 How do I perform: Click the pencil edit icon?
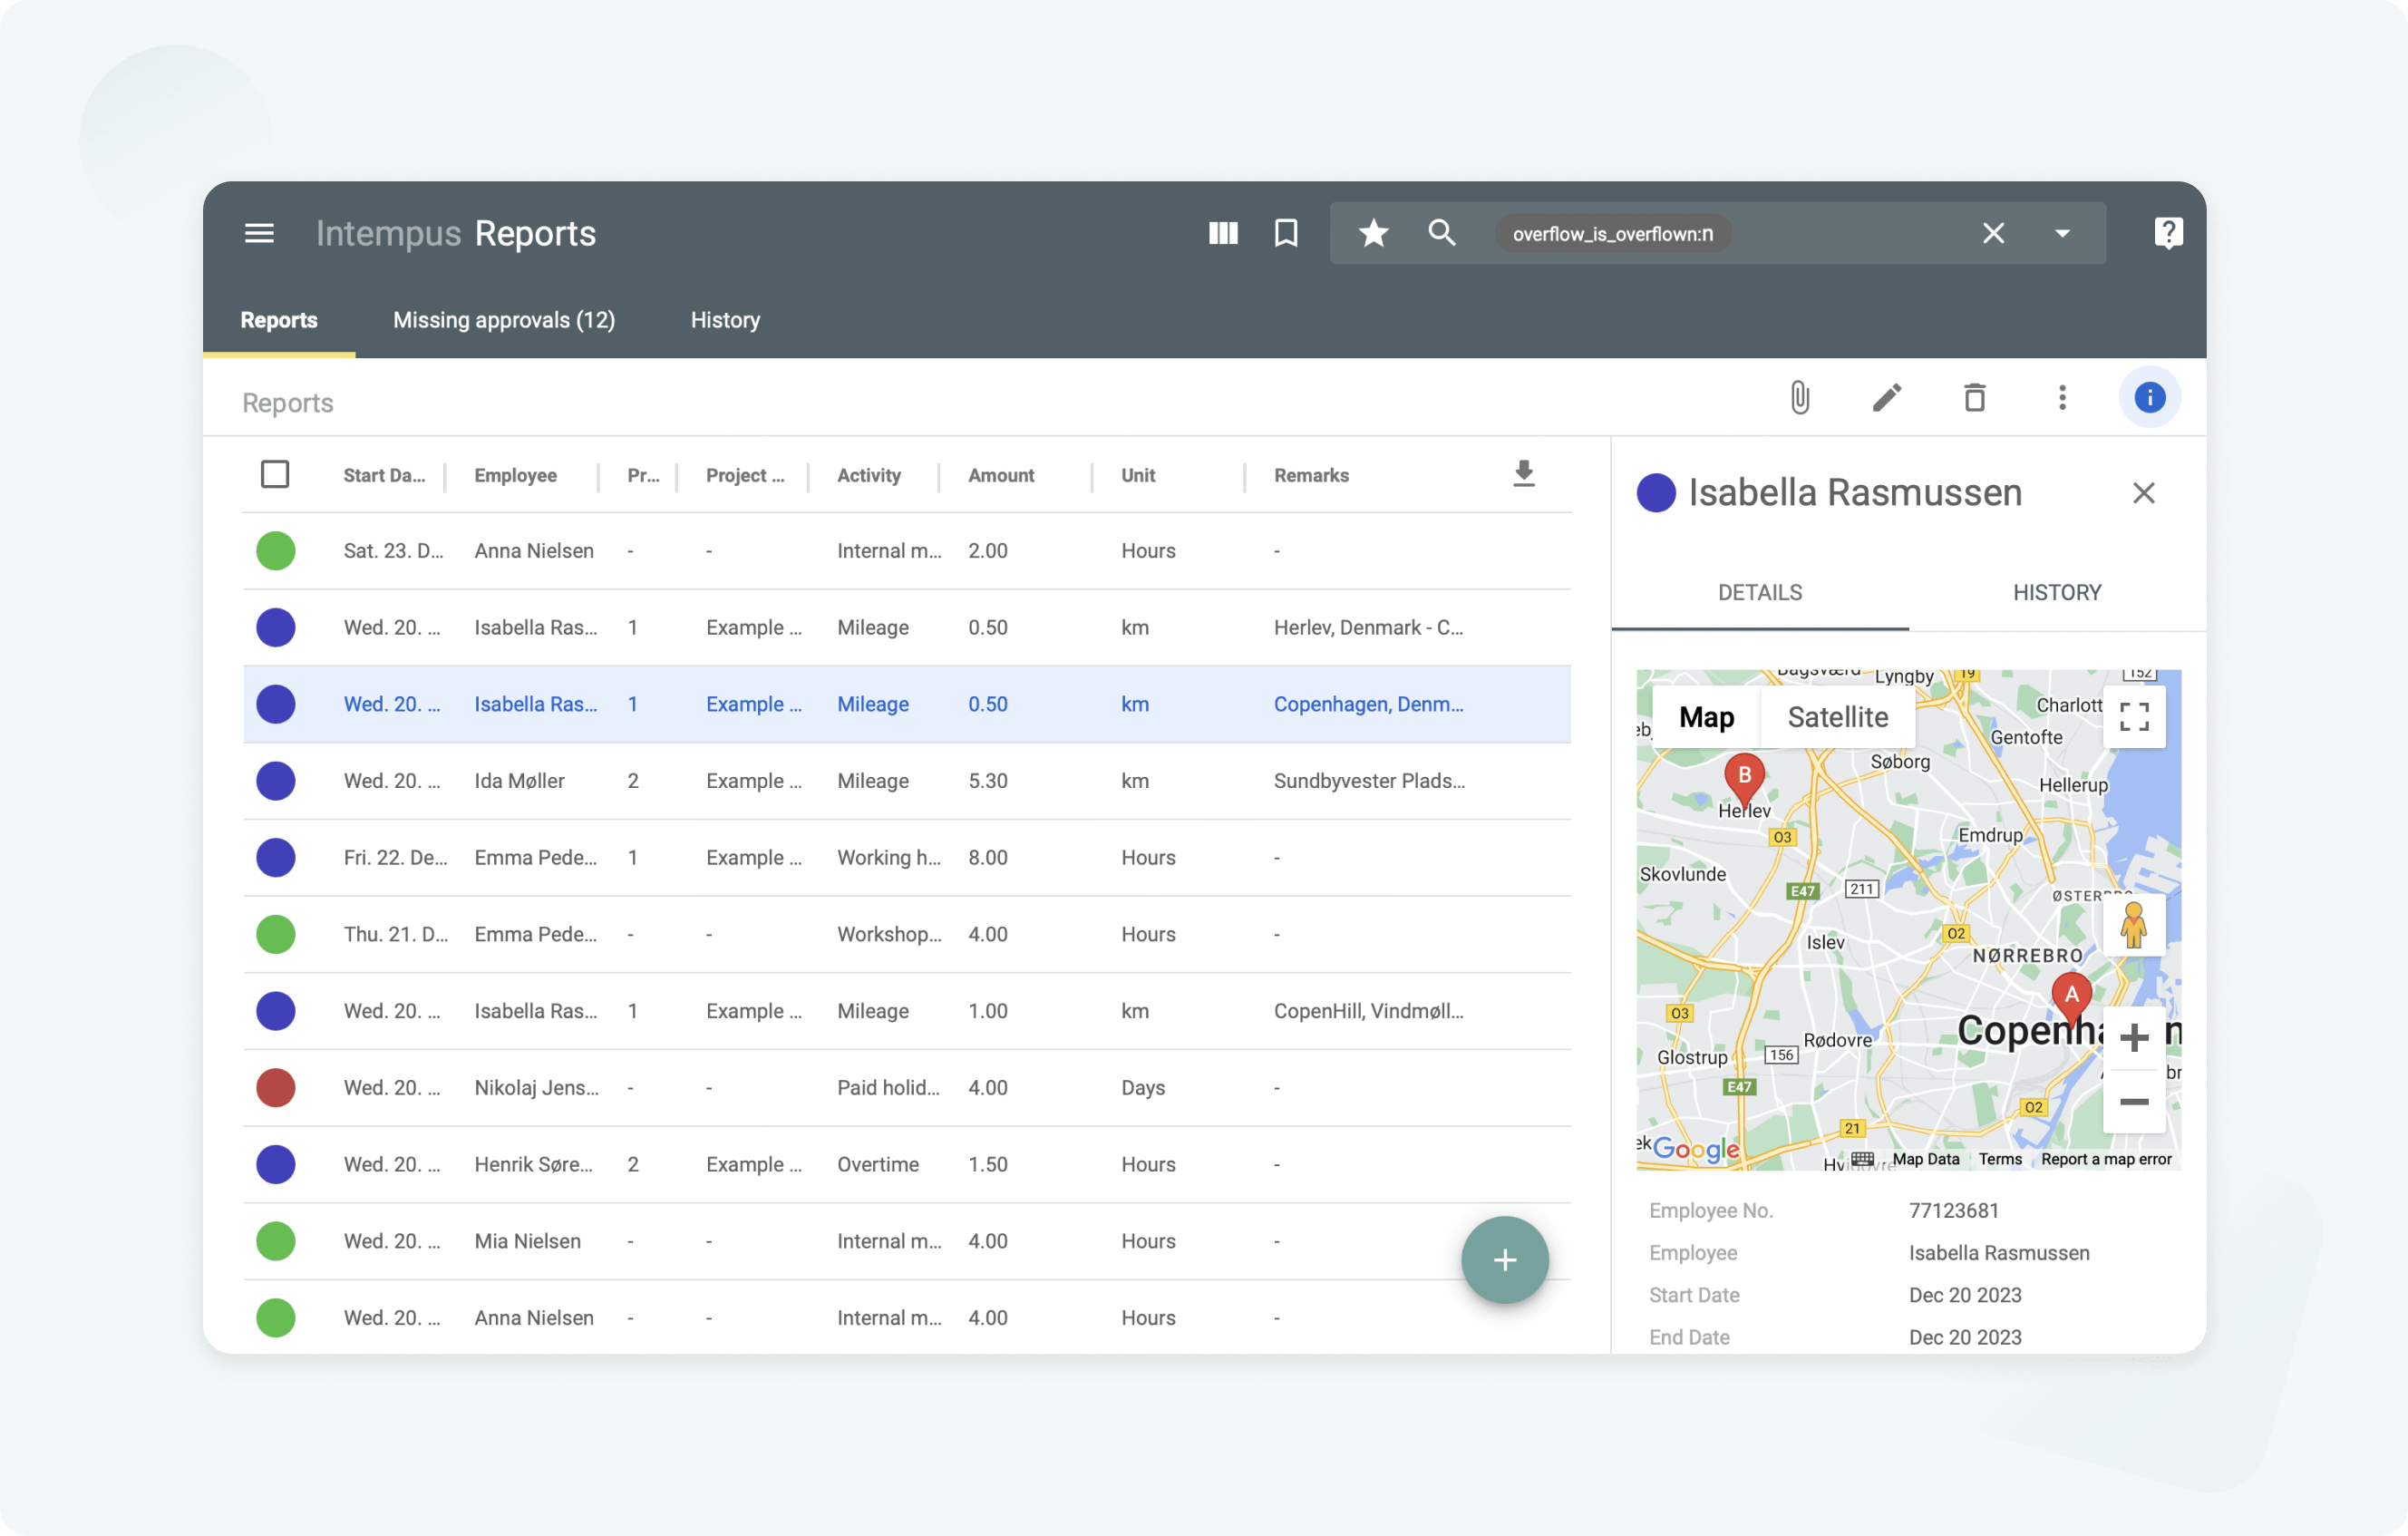click(x=1886, y=398)
